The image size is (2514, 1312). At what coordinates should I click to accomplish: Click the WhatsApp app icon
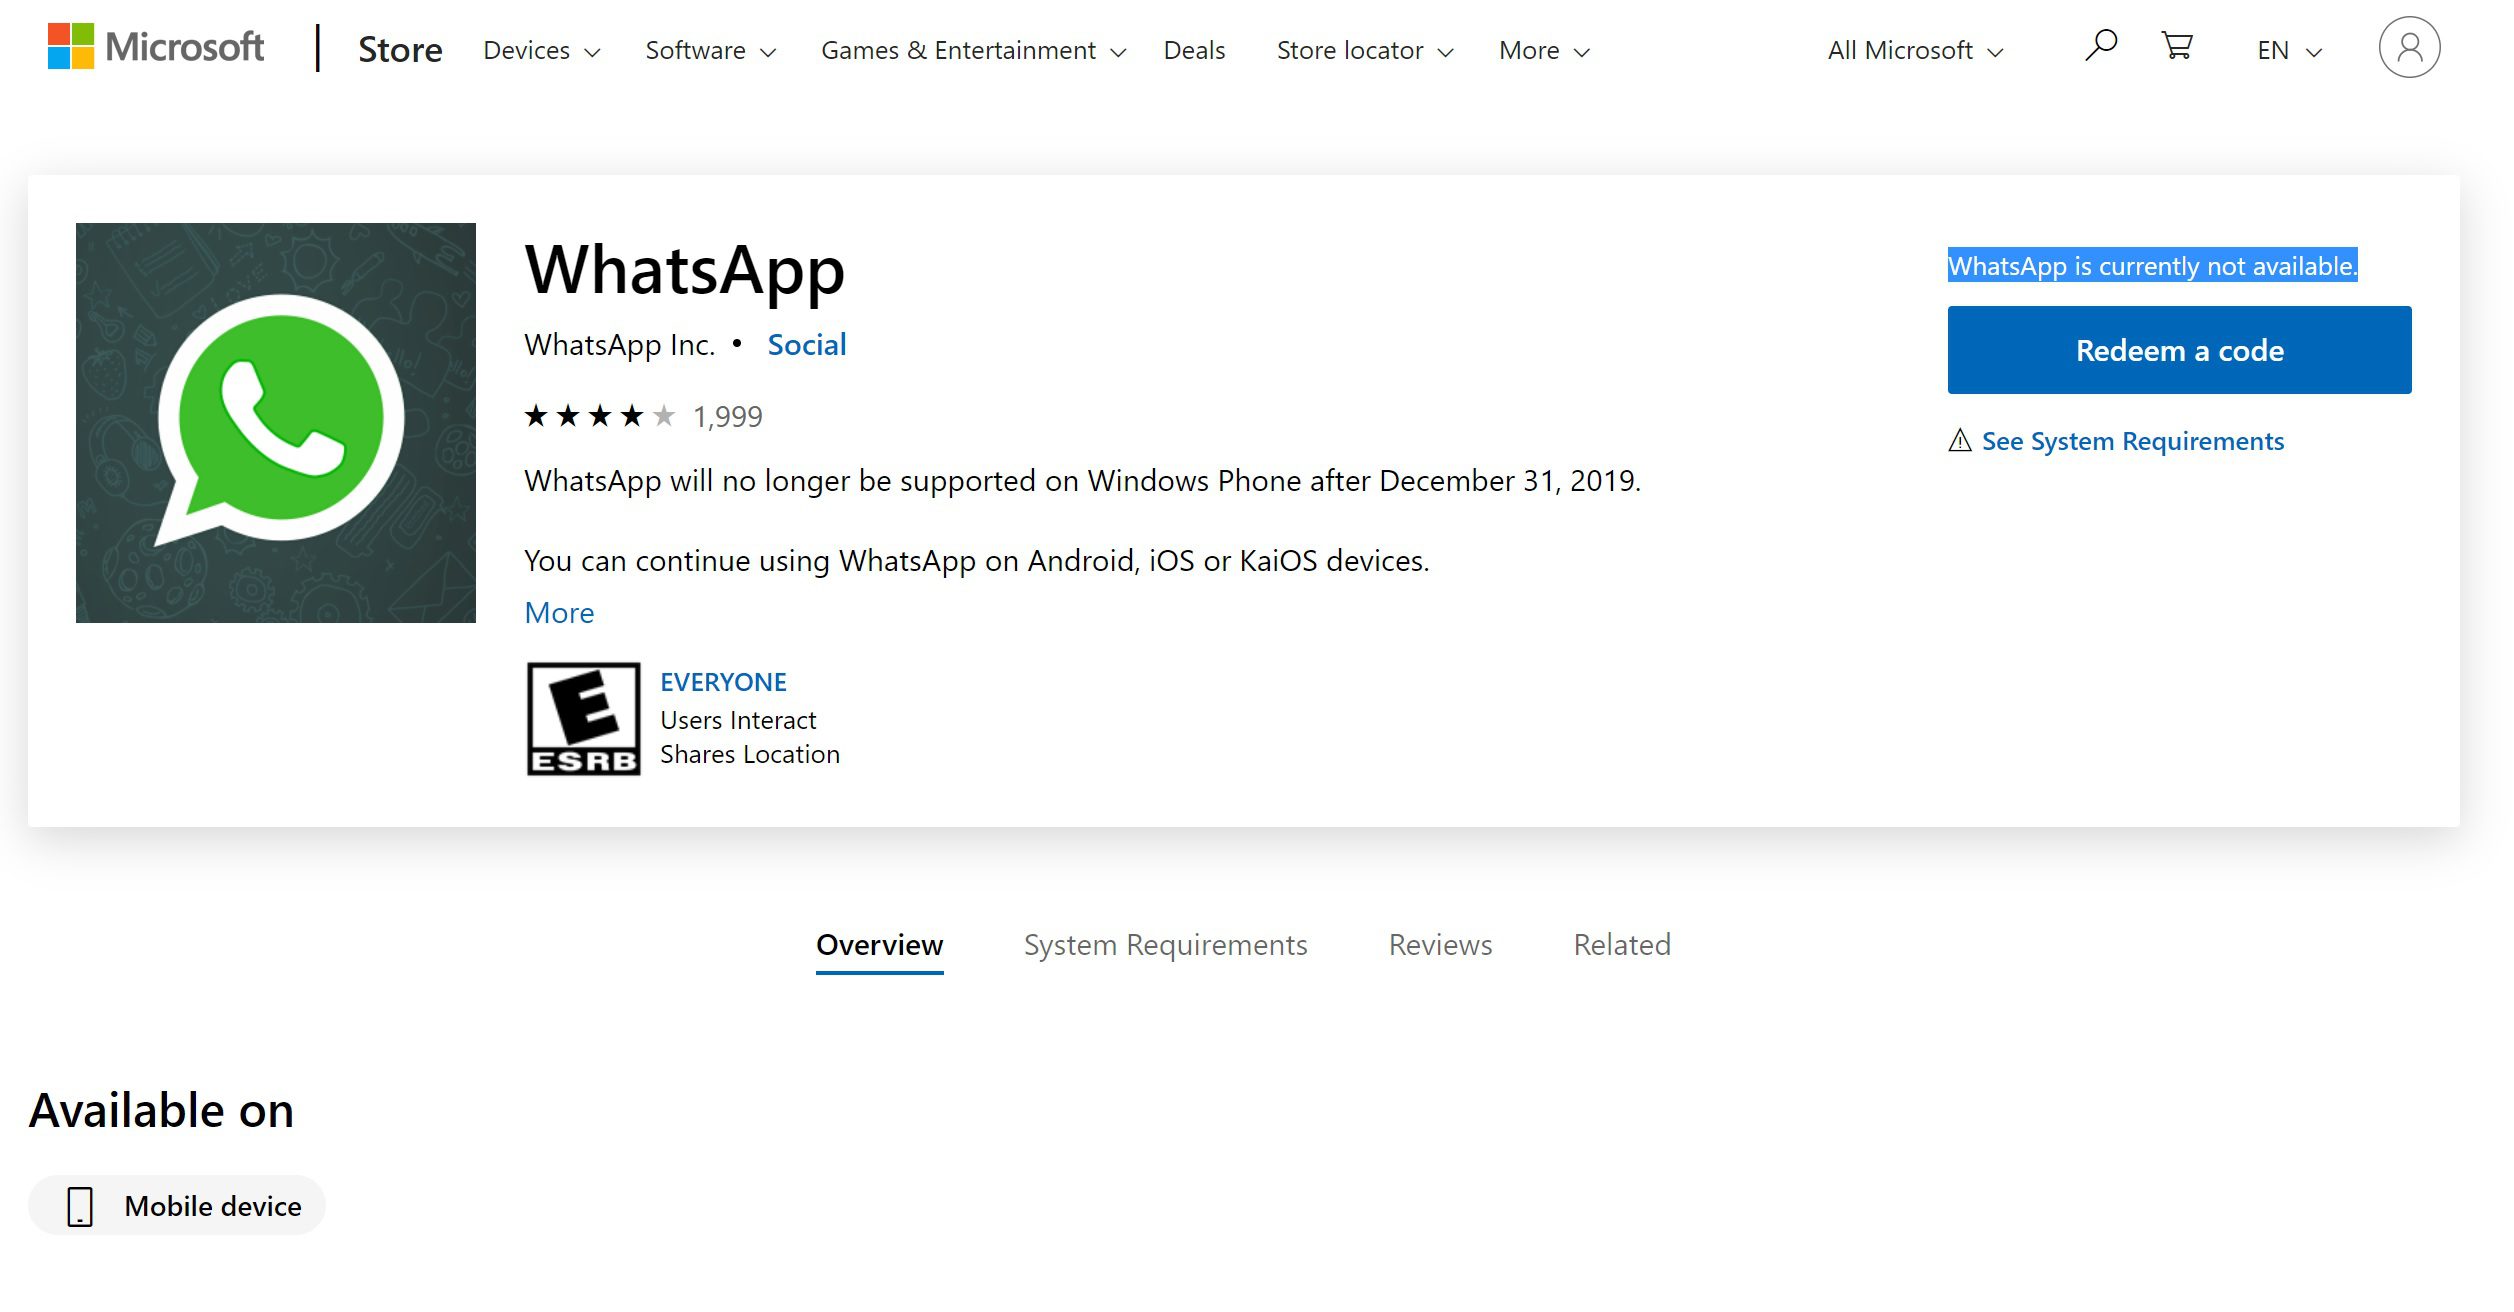click(274, 422)
